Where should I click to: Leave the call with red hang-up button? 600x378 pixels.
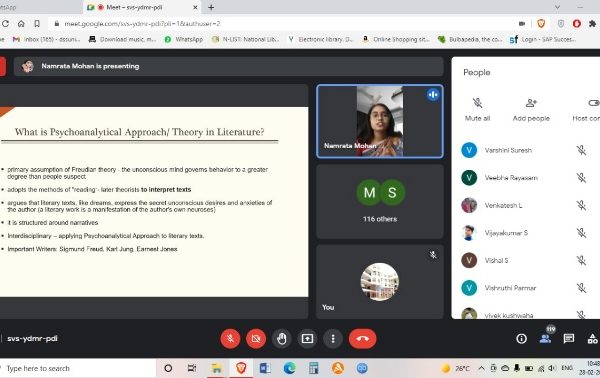(362, 339)
